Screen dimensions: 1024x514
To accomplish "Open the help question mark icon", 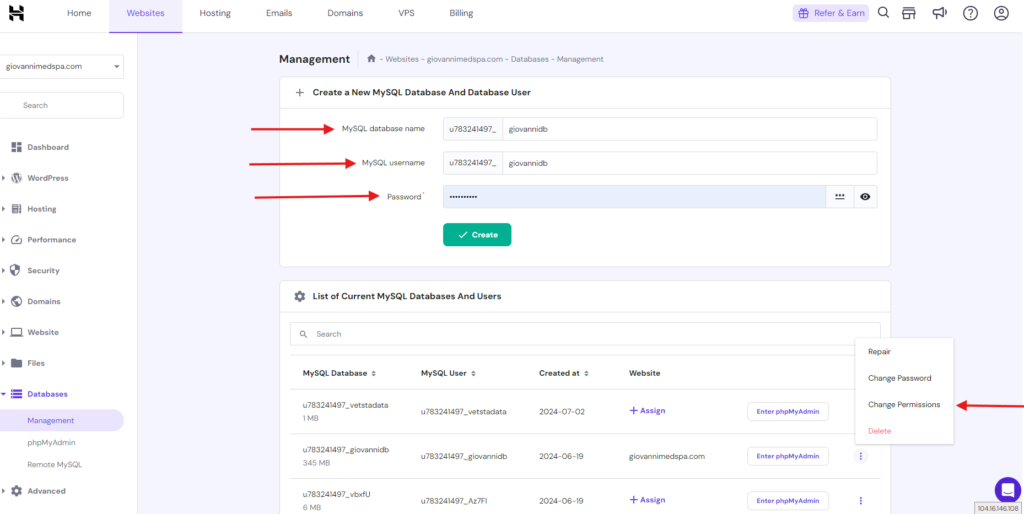I will (970, 13).
